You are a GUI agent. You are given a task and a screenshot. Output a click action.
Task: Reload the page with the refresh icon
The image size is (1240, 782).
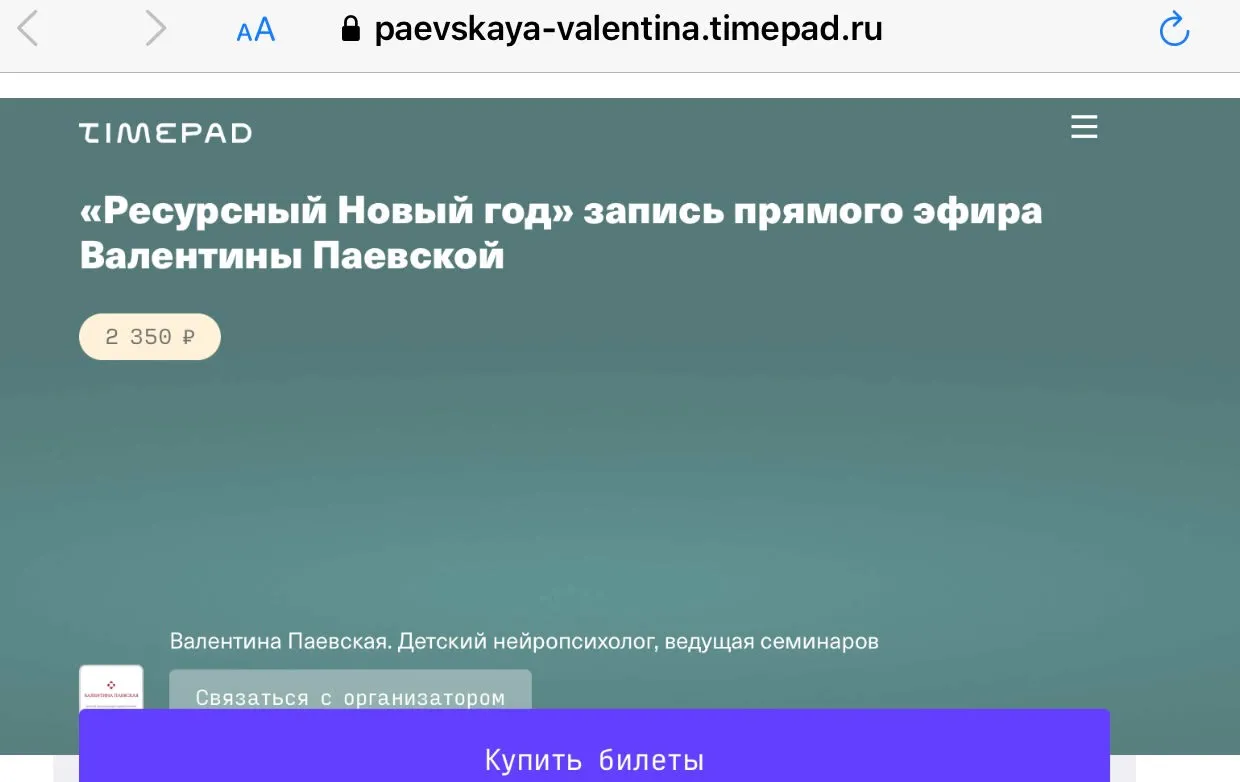point(1173,30)
